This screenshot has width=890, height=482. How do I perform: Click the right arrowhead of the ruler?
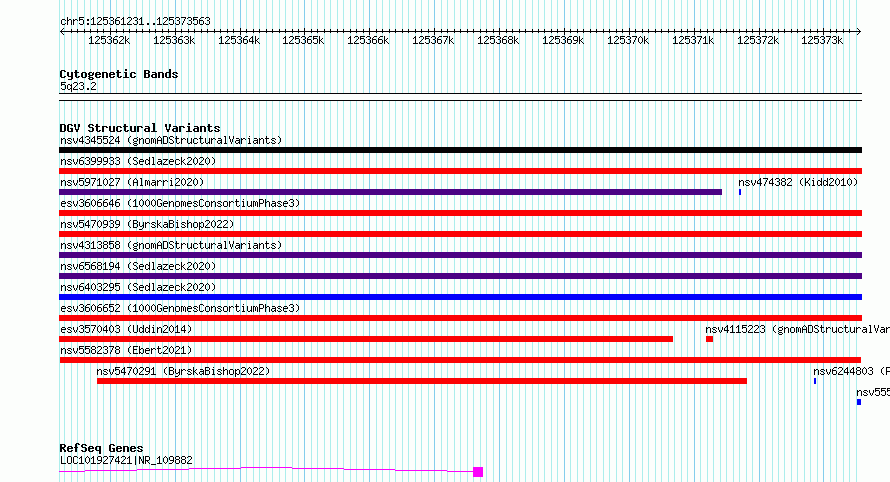click(859, 32)
